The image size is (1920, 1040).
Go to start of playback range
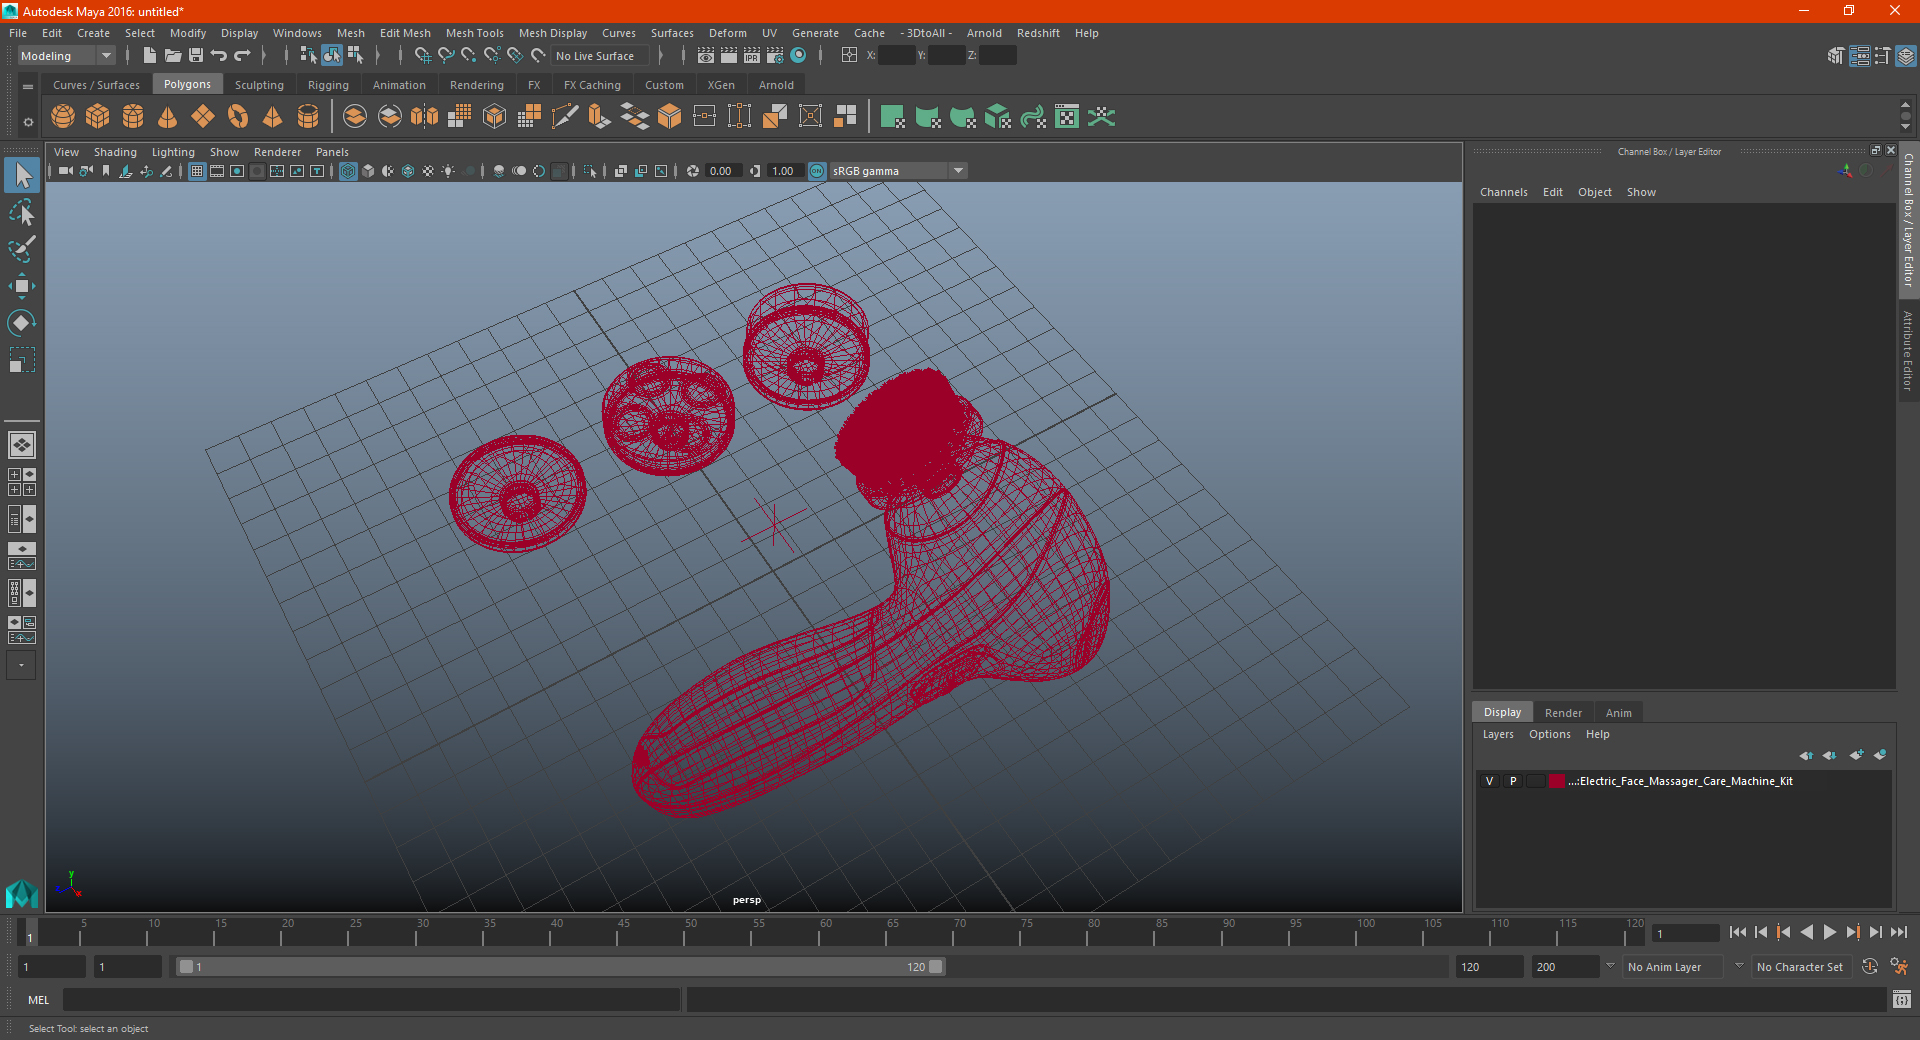point(1738,932)
